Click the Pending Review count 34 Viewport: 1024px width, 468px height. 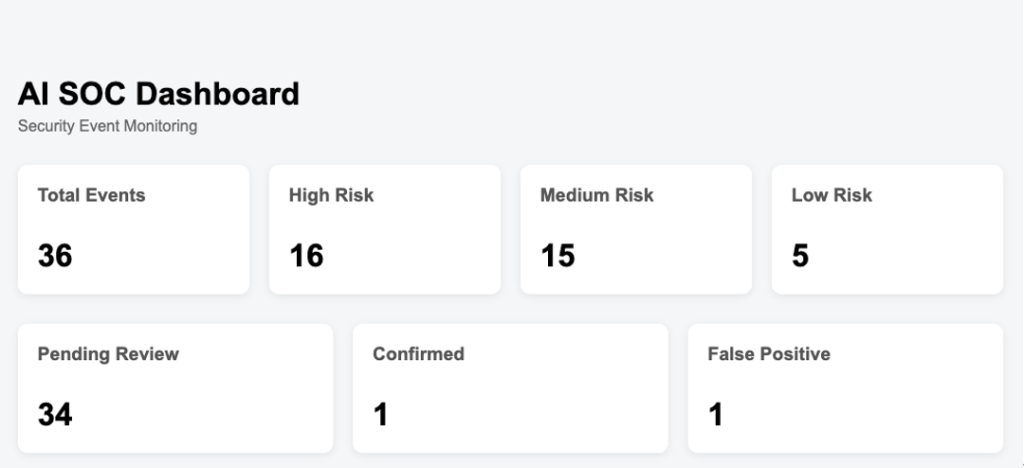55,414
